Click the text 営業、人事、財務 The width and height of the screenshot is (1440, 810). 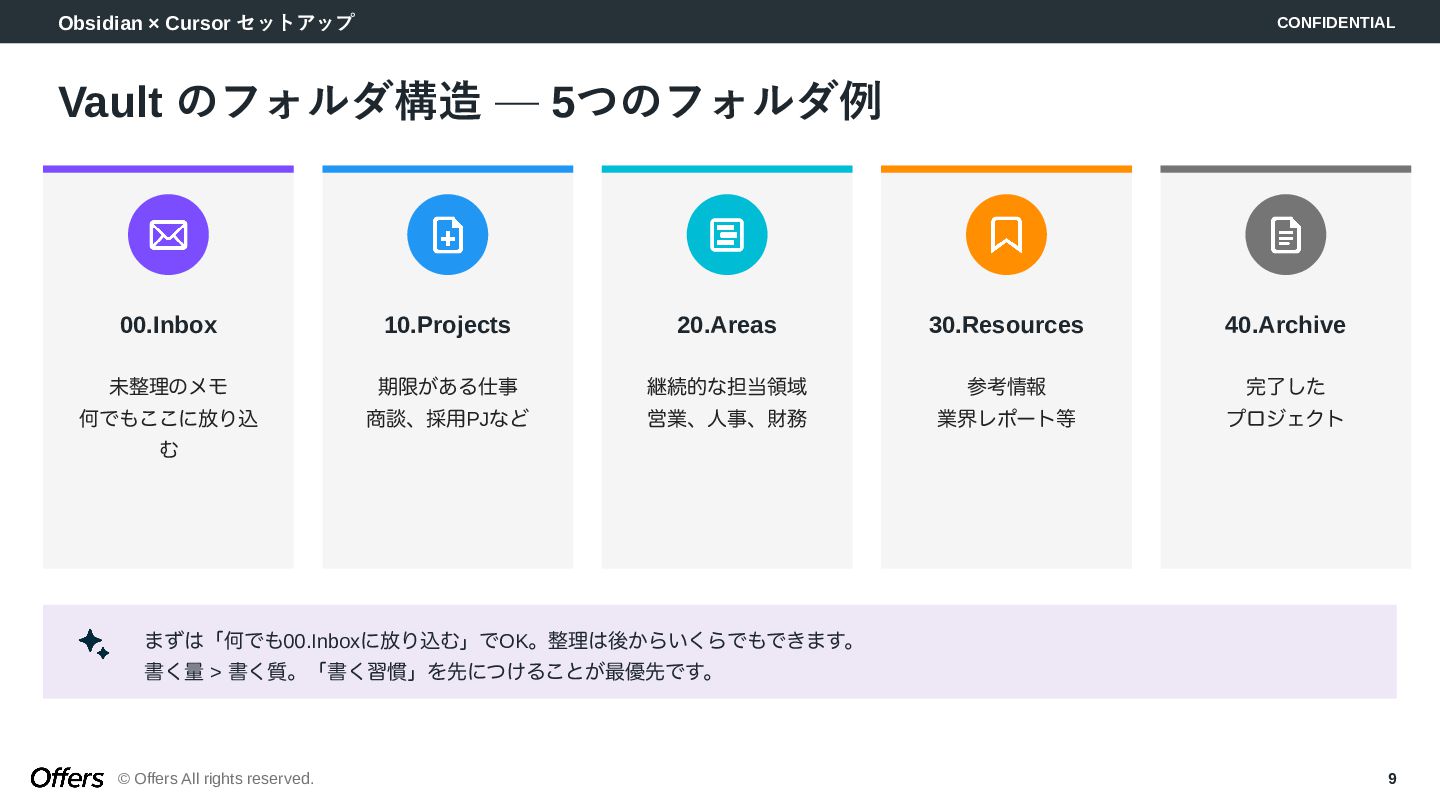pyautogui.click(x=727, y=418)
